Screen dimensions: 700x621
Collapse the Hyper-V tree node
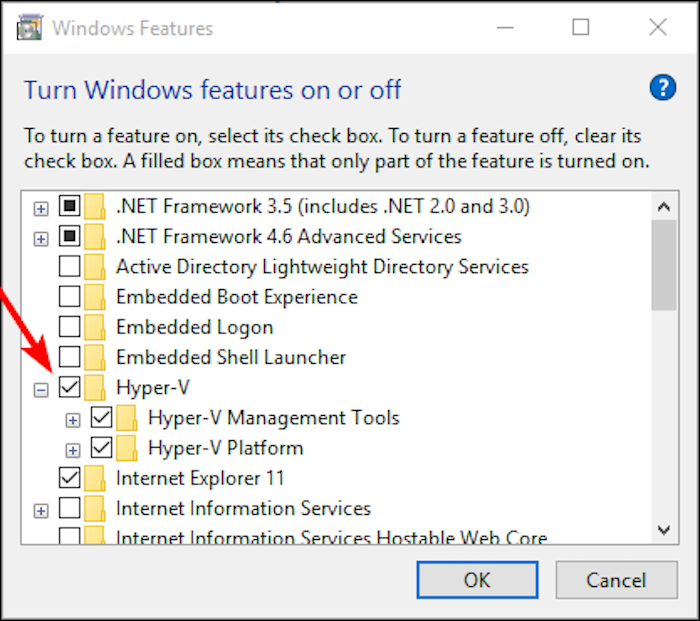pyautogui.click(x=41, y=391)
